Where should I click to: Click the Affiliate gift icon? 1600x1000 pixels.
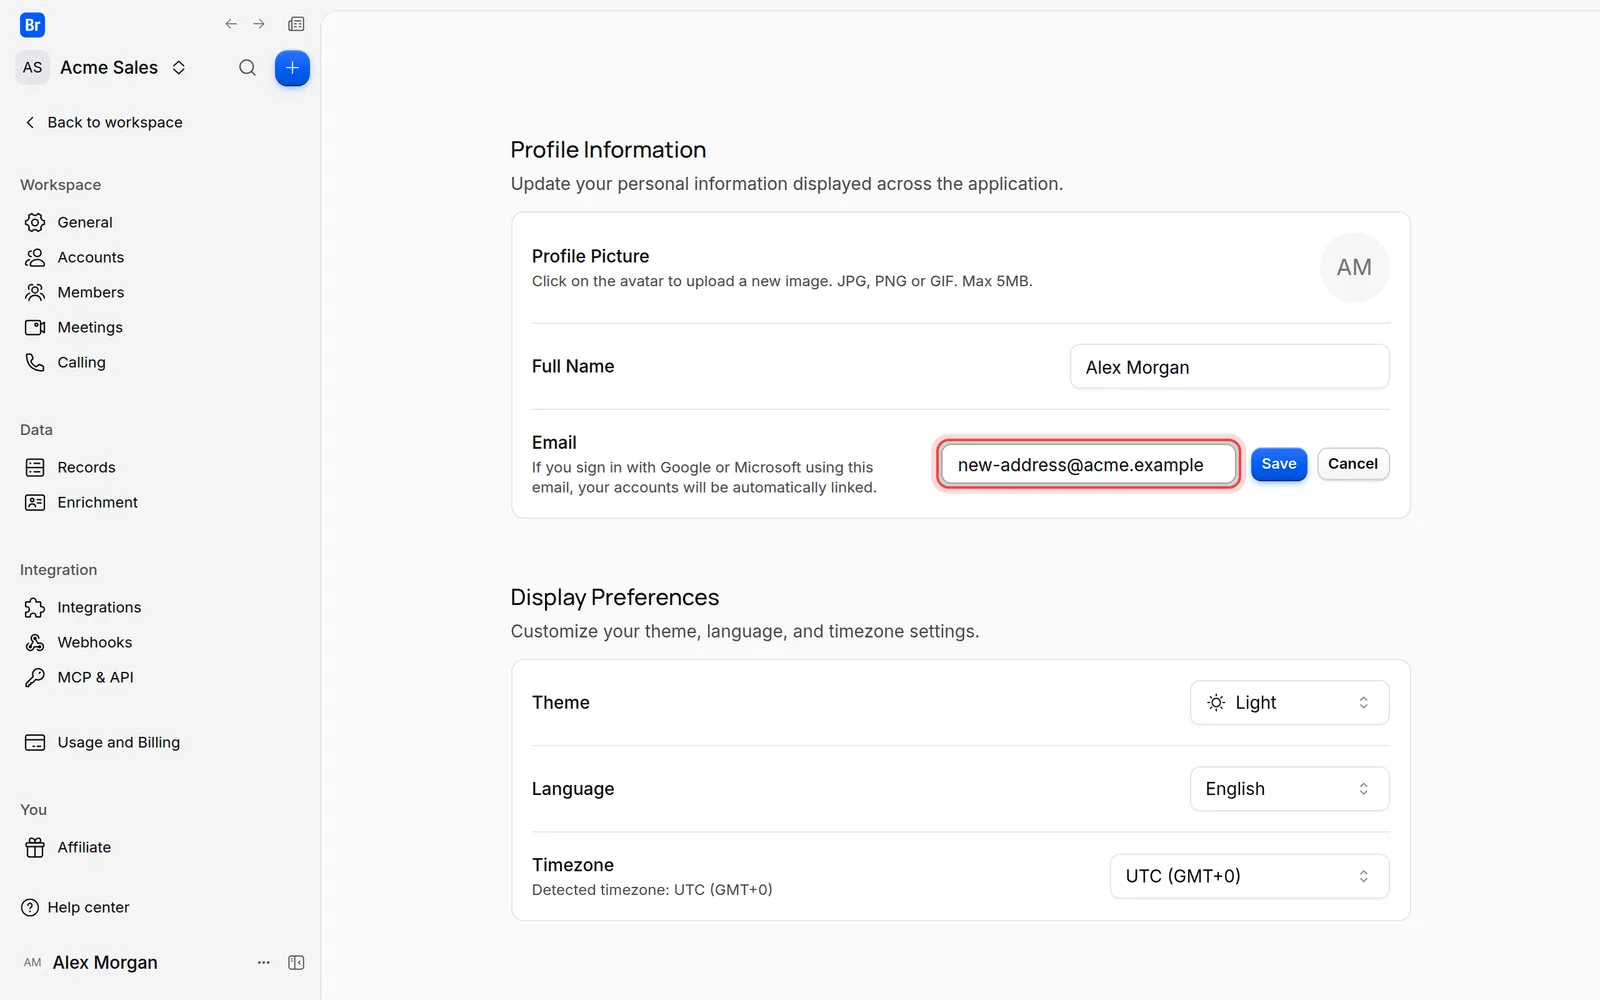tap(35, 847)
